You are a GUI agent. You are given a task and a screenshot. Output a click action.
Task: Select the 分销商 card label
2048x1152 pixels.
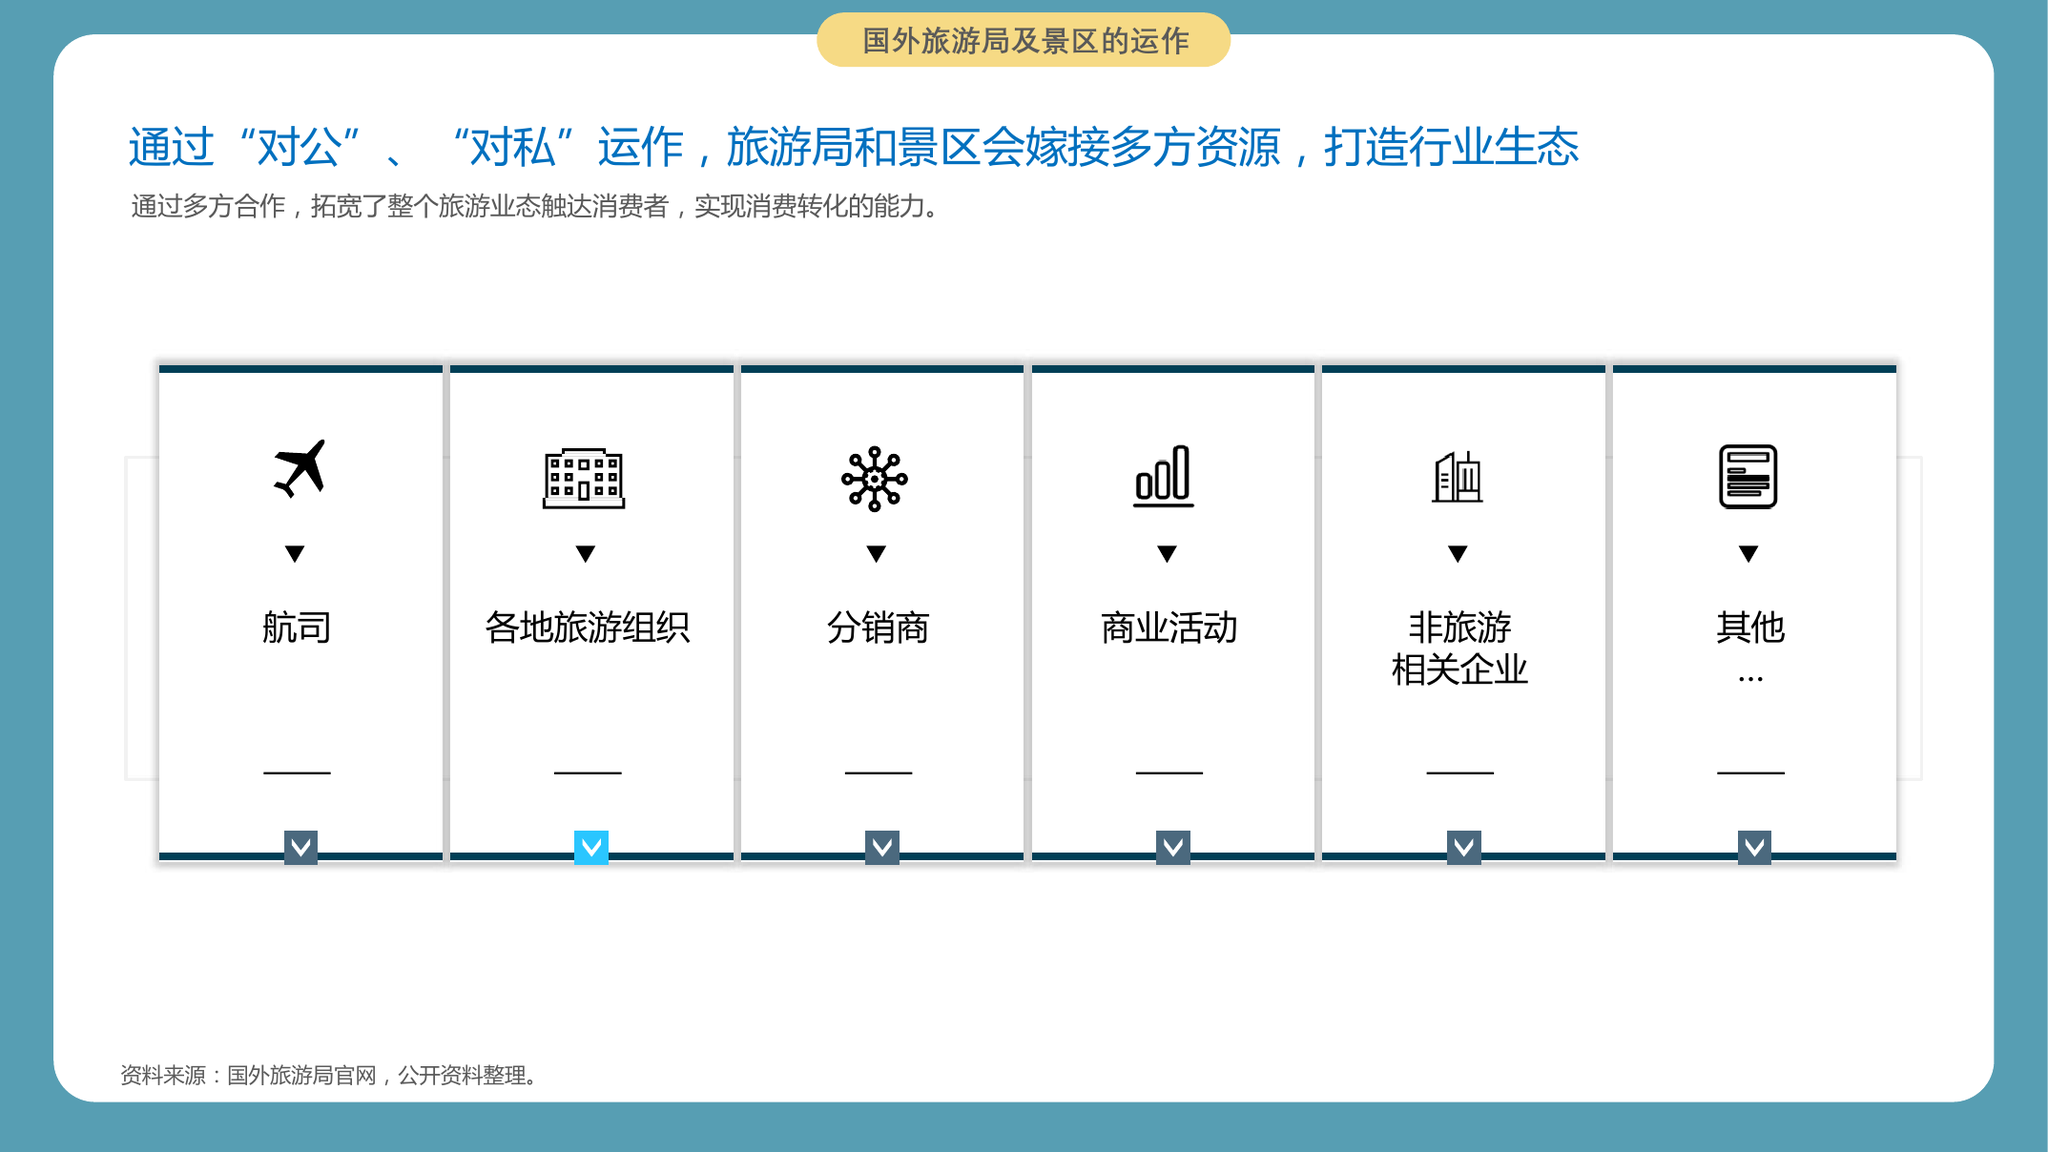point(878,628)
